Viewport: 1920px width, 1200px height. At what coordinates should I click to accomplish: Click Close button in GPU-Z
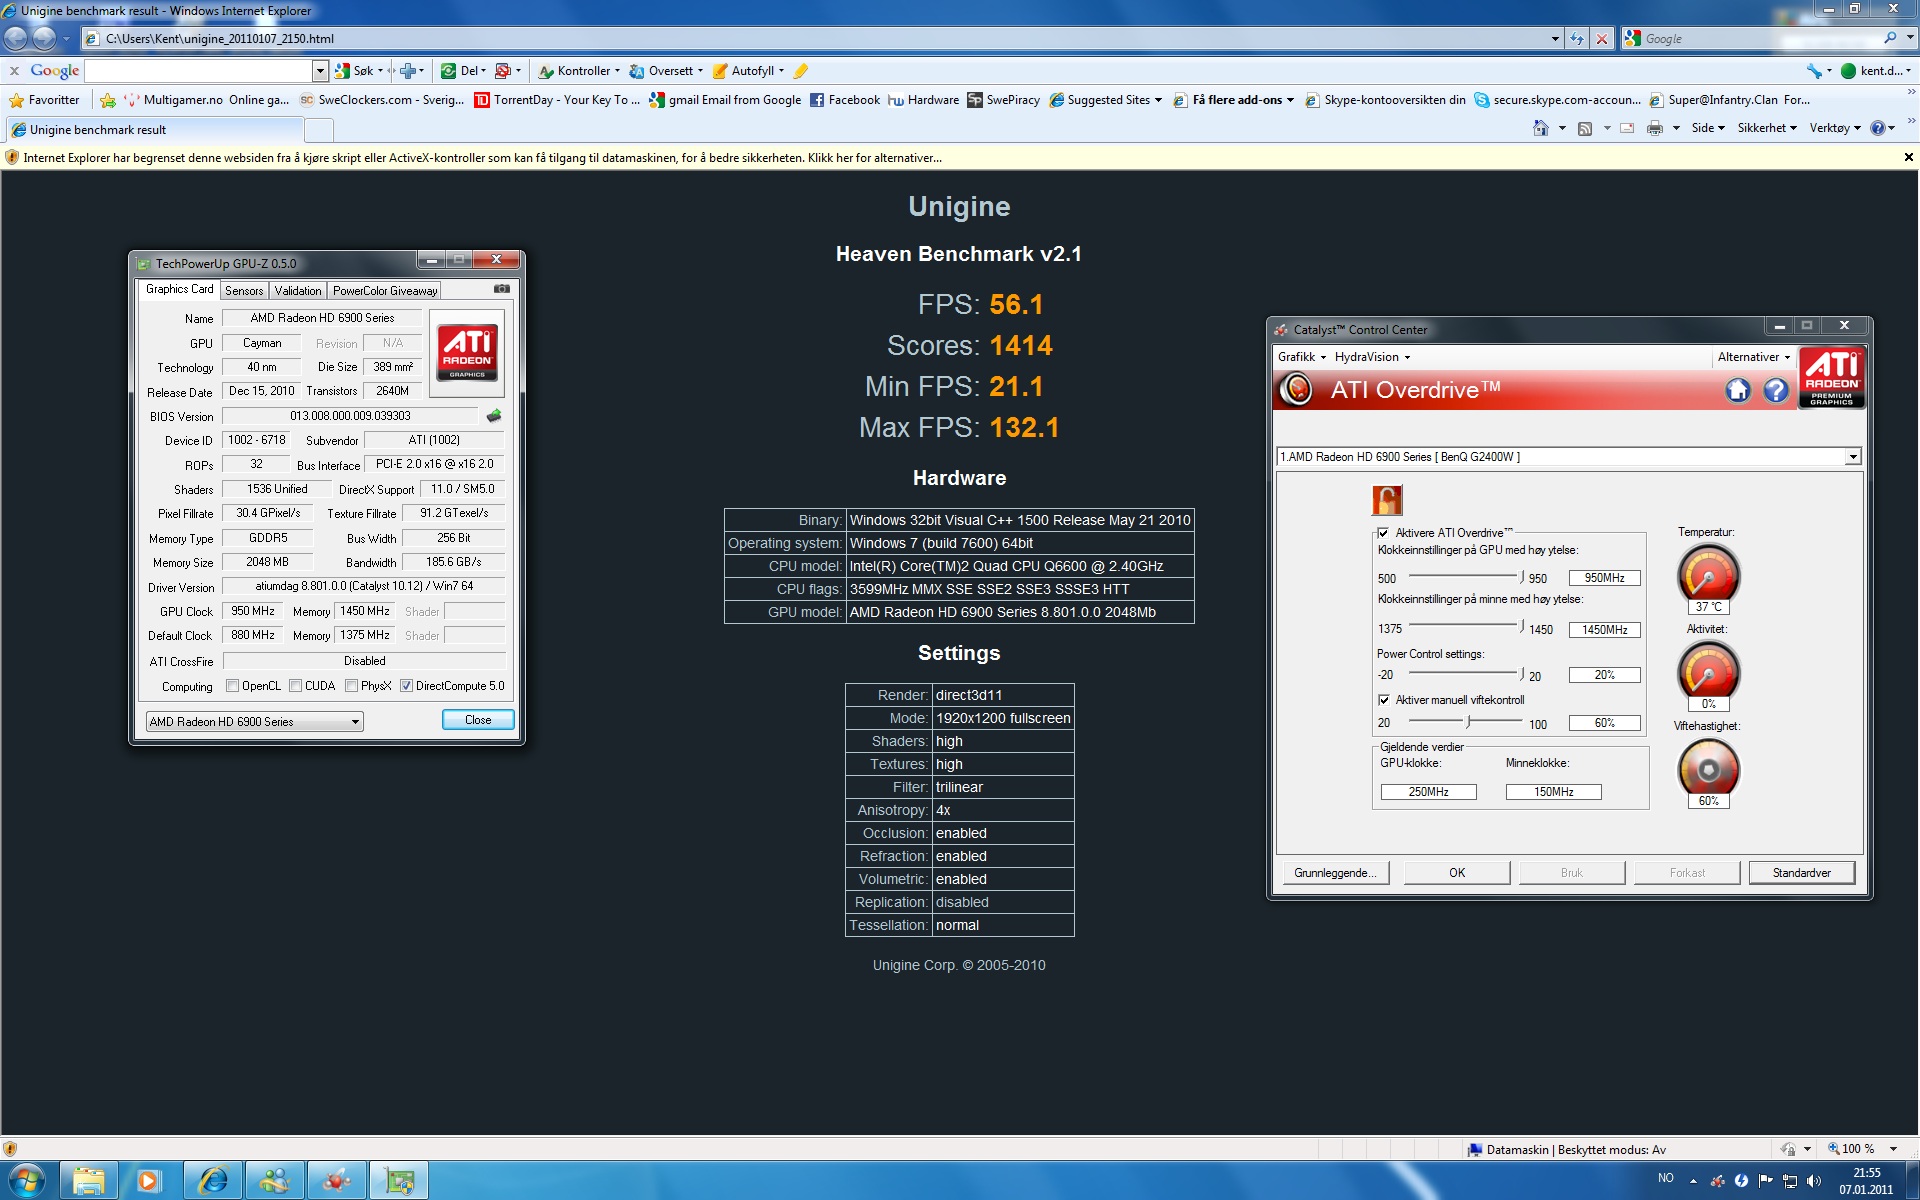pyautogui.click(x=478, y=720)
